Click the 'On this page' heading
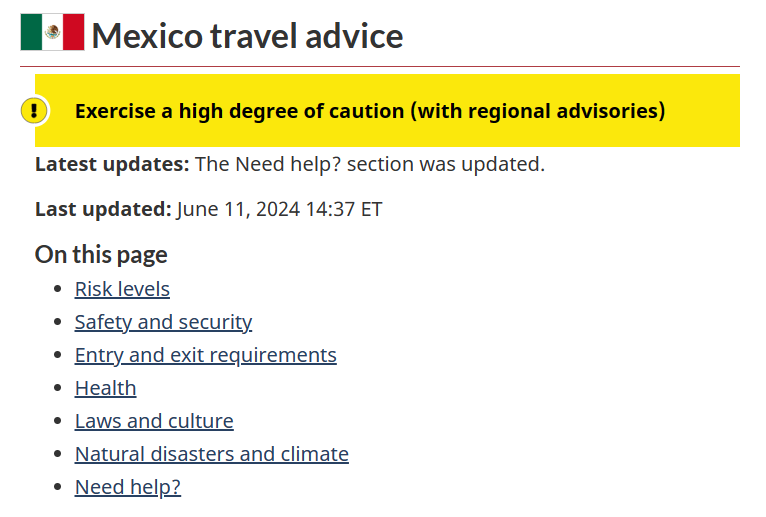The width and height of the screenshot is (766, 517). 101,255
